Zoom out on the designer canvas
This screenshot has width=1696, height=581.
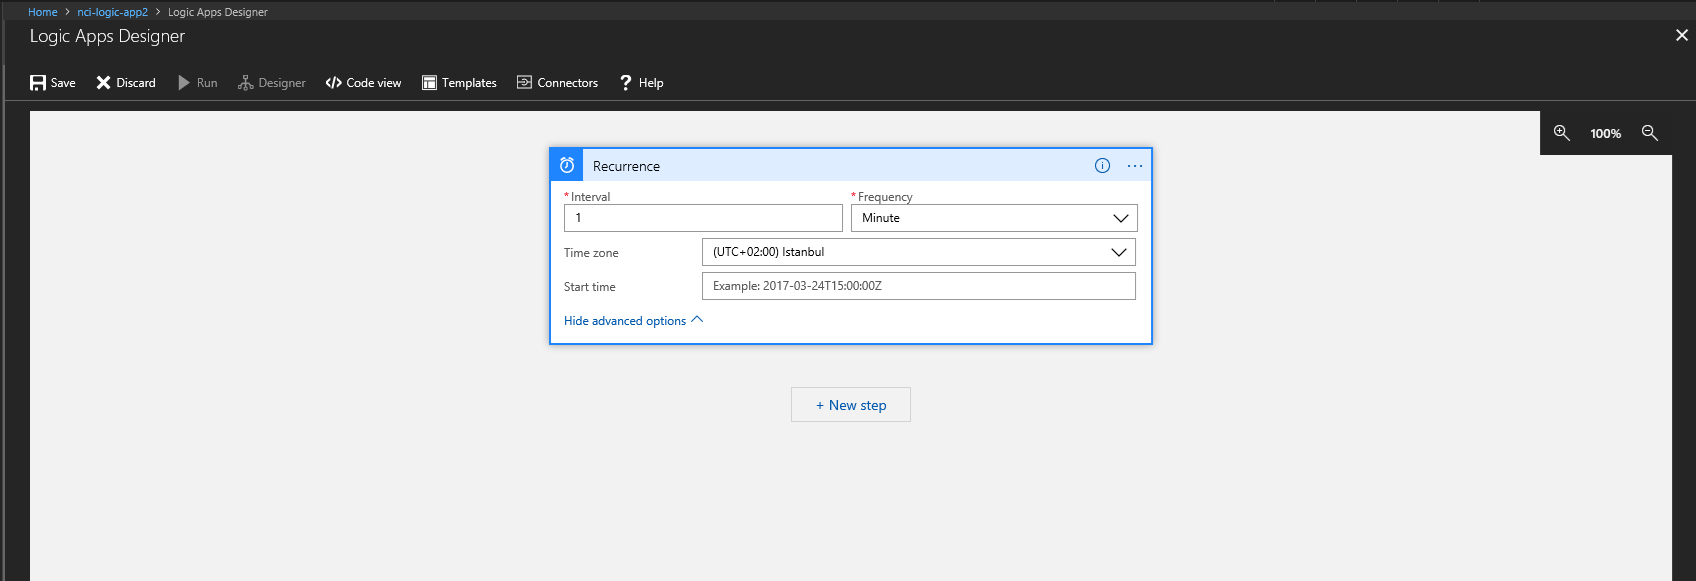click(x=1650, y=133)
